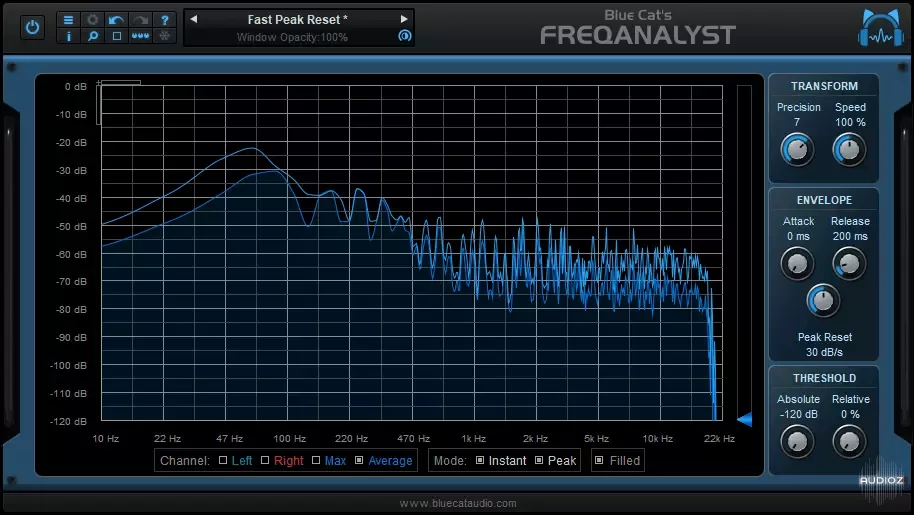The width and height of the screenshot is (914, 515).
Task: Click the THRESHOLD section header
Action: 824,379
